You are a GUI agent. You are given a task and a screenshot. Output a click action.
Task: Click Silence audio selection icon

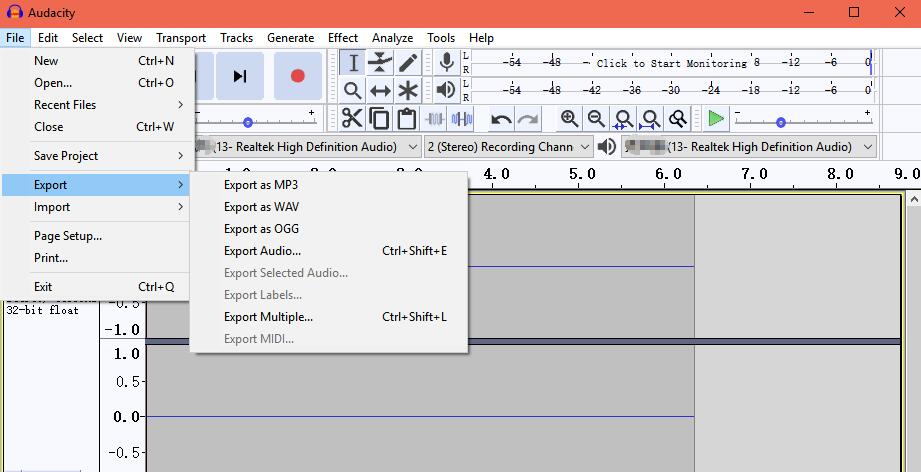[461, 119]
